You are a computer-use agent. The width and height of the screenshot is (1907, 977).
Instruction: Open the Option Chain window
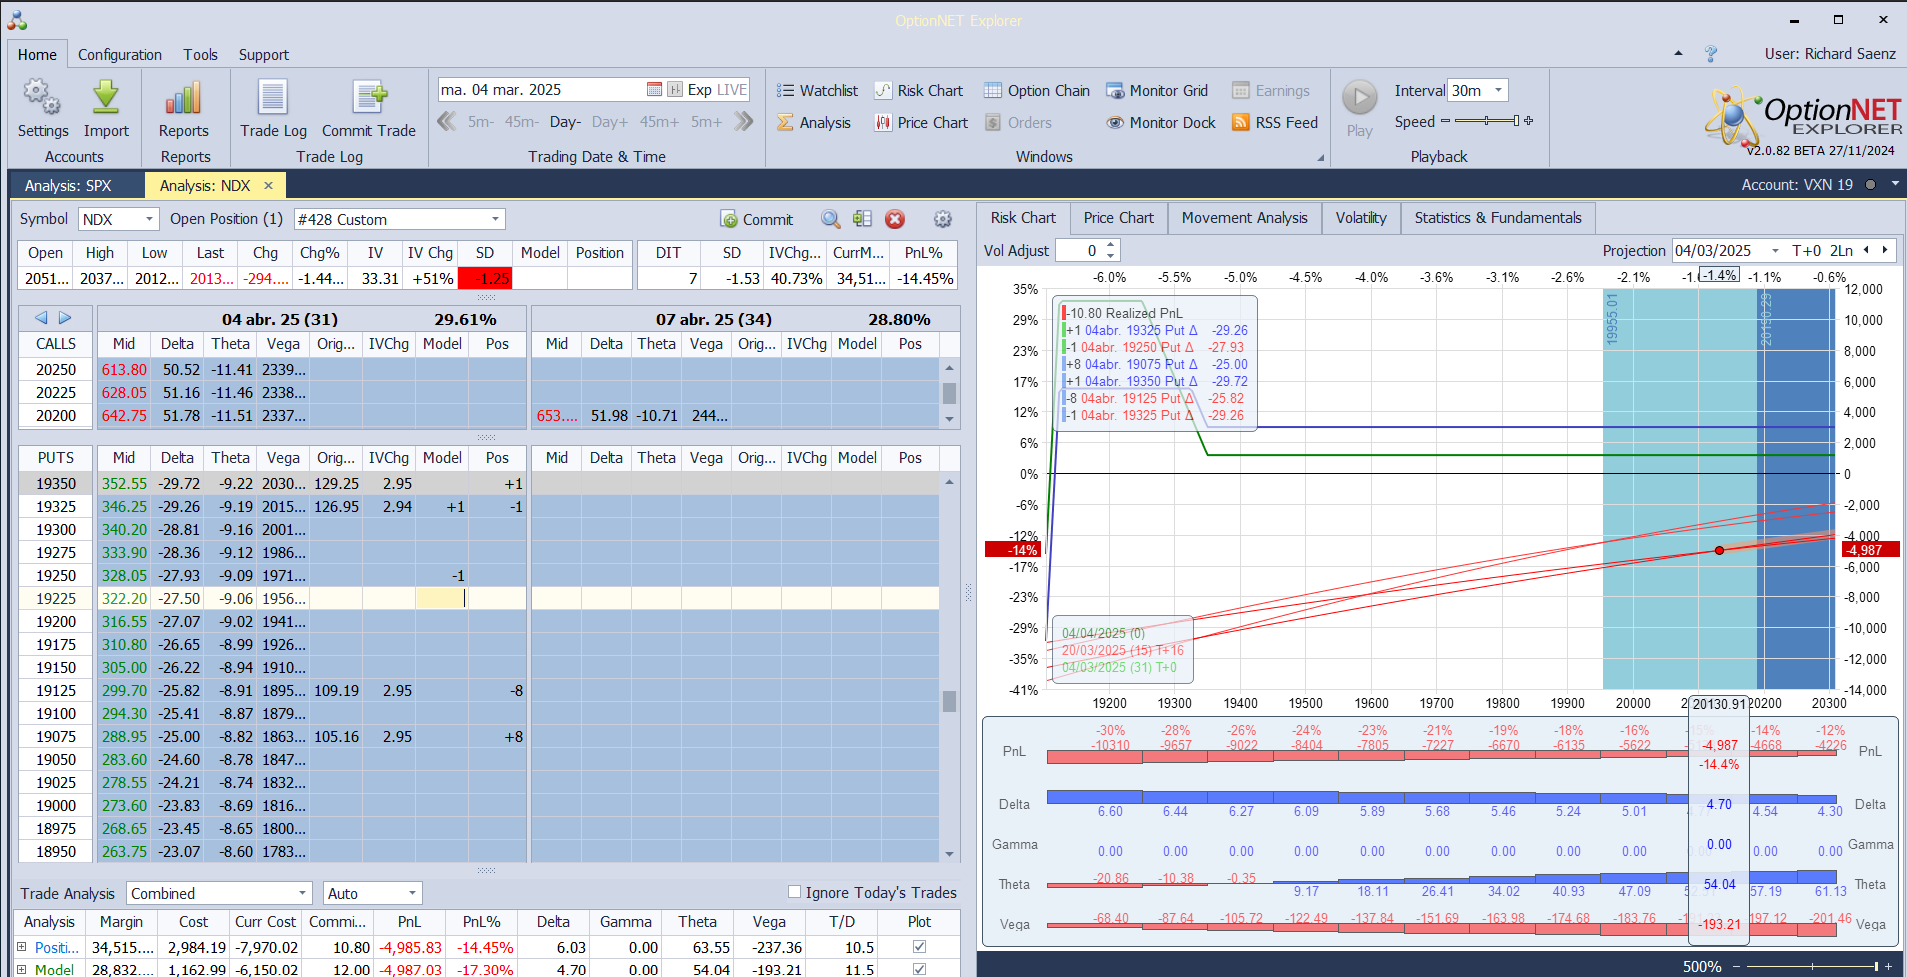click(x=1036, y=90)
